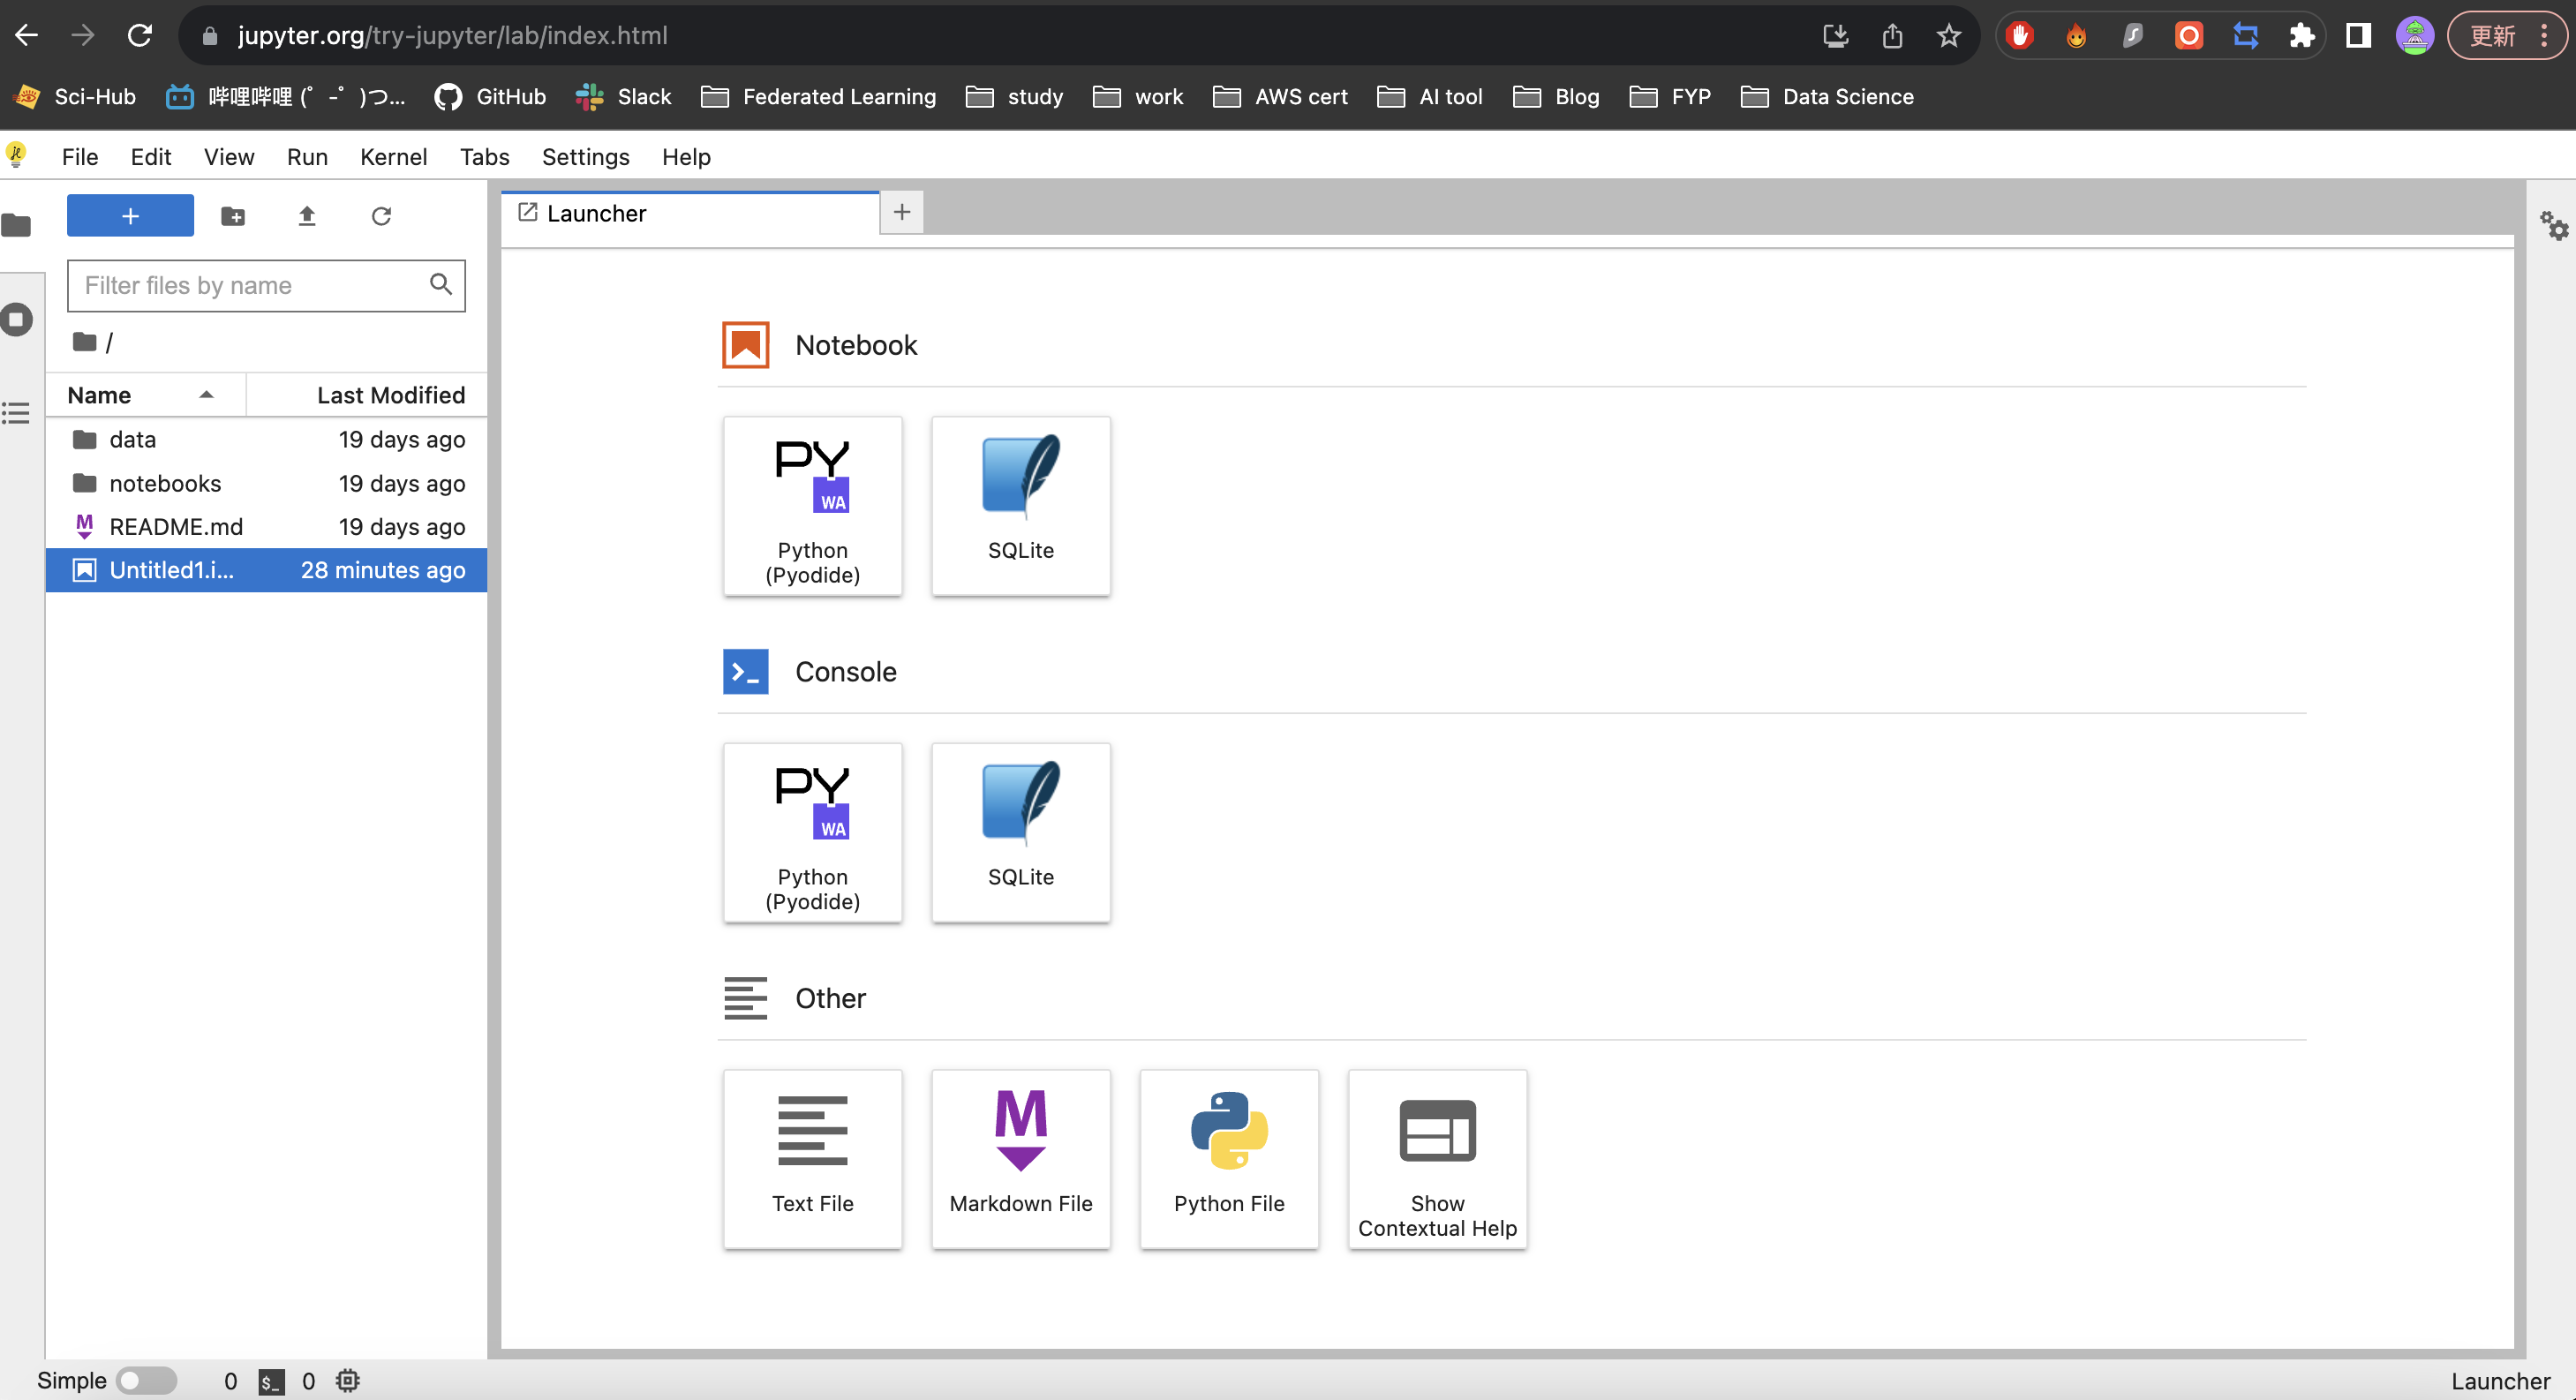Bookmark this page with the star icon
2576x1400 pixels.
[x=1948, y=36]
